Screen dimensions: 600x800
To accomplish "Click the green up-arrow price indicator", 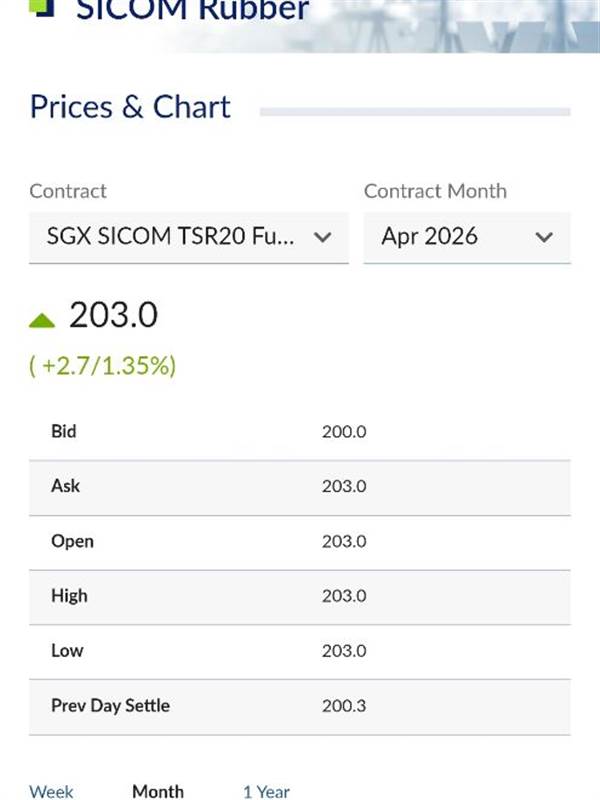I will coord(42,320).
